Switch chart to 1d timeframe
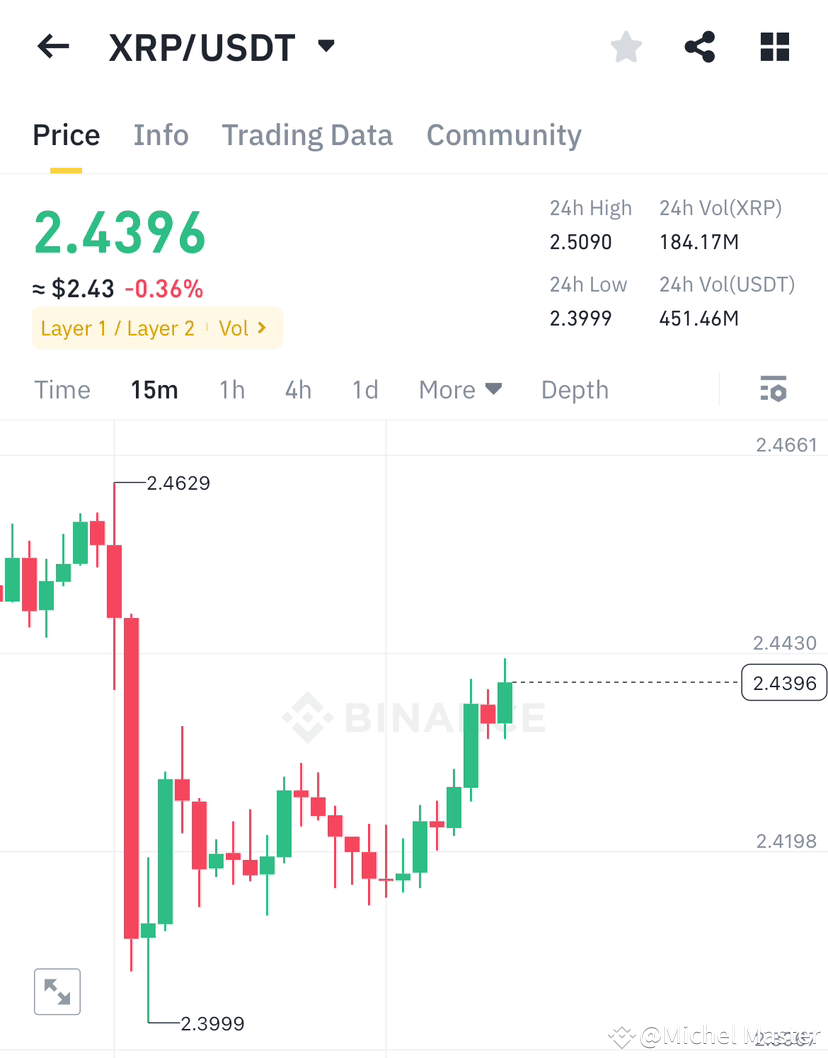This screenshot has width=828, height=1058. point(364,389)
